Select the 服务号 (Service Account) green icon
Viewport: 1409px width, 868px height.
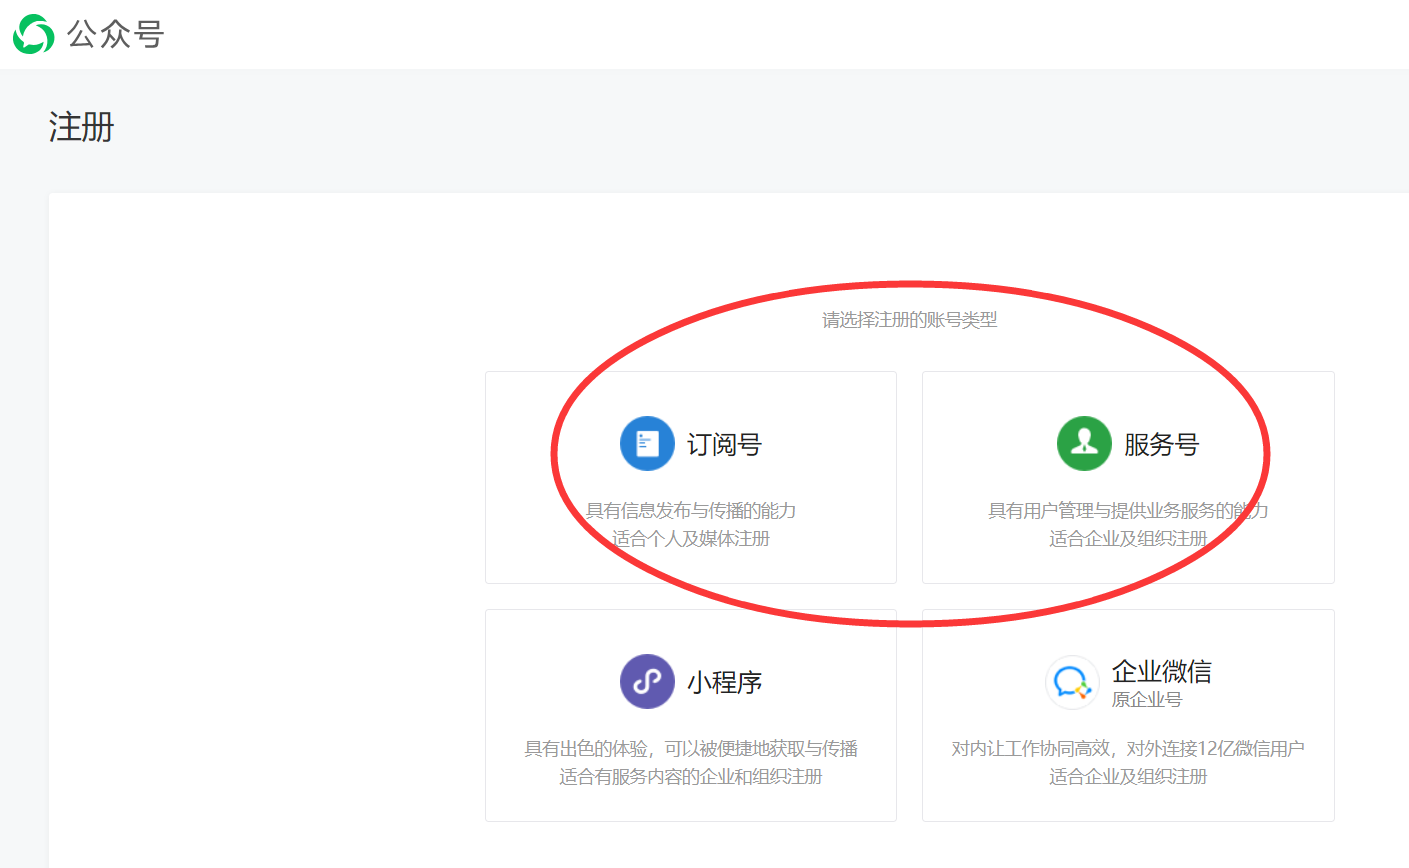point(1084,443)
